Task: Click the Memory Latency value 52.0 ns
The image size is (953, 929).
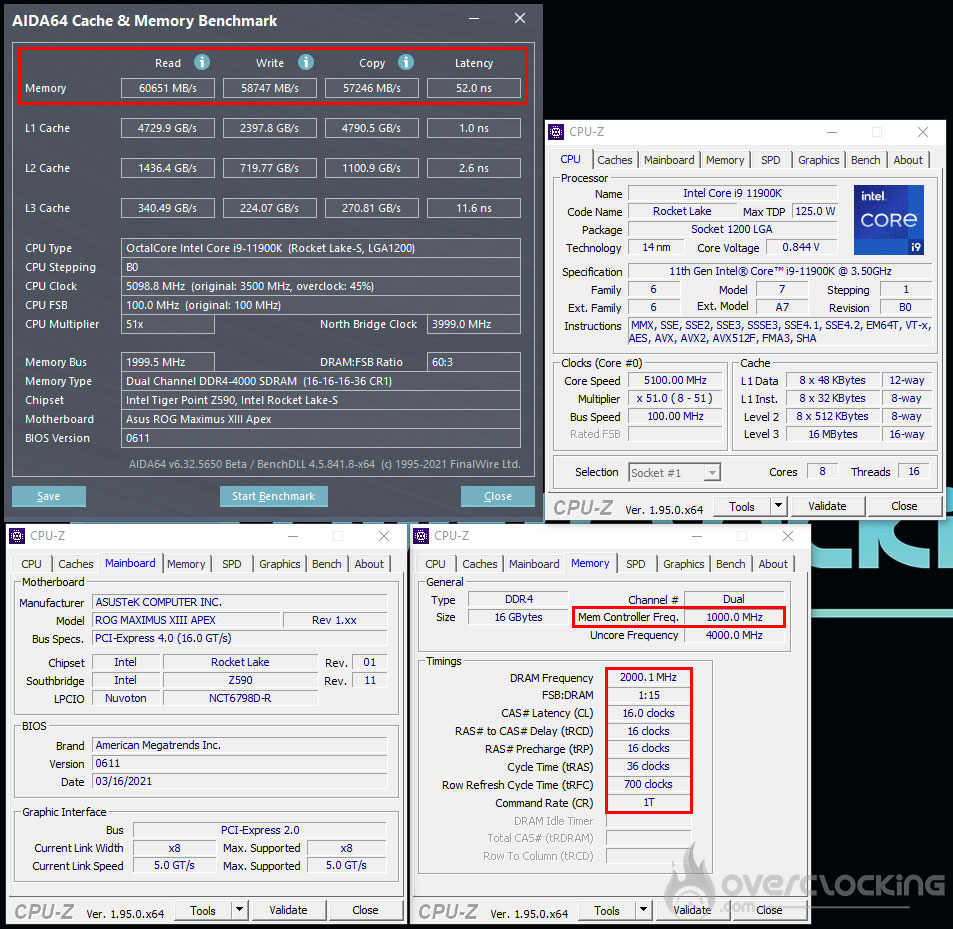Action: [474, 88]
